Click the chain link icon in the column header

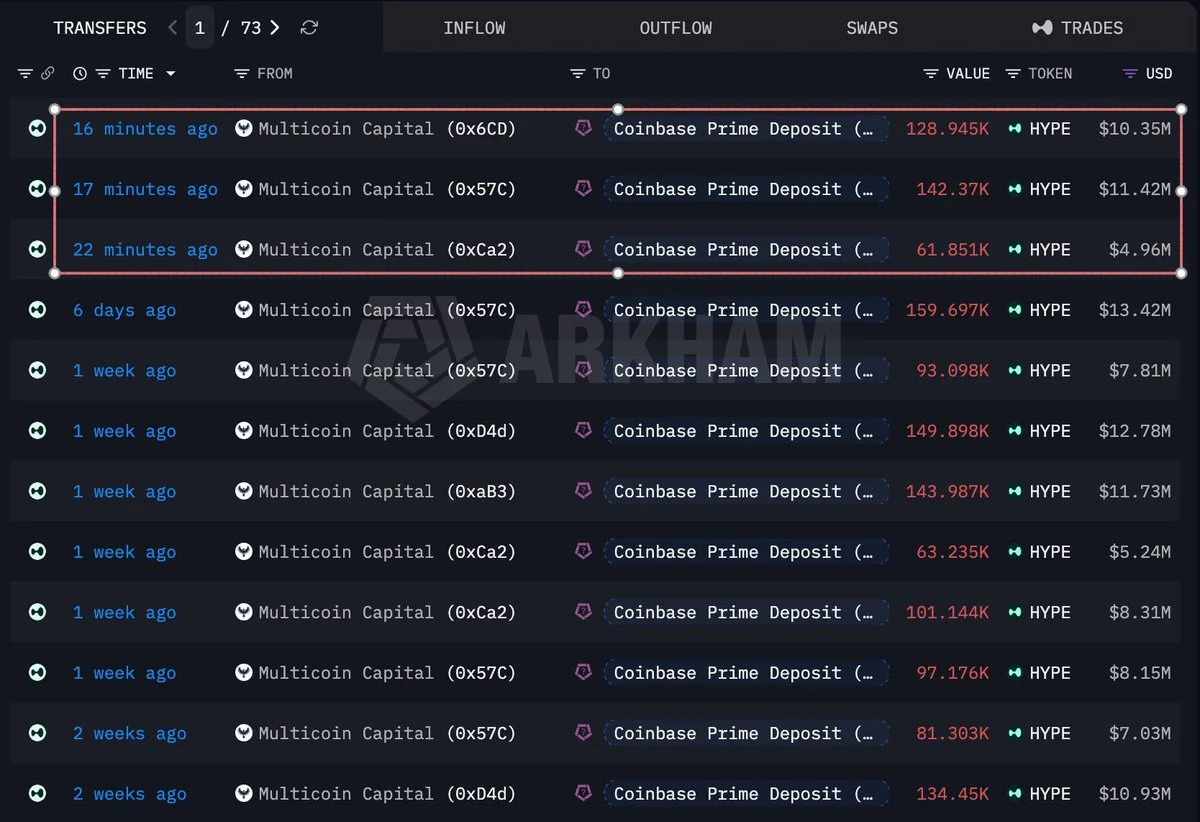point(48,74)
